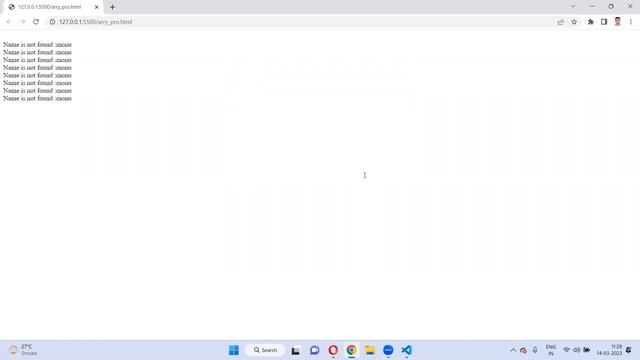Close the arry_pro.html tab
640x360 pixels.
(97, 7)
